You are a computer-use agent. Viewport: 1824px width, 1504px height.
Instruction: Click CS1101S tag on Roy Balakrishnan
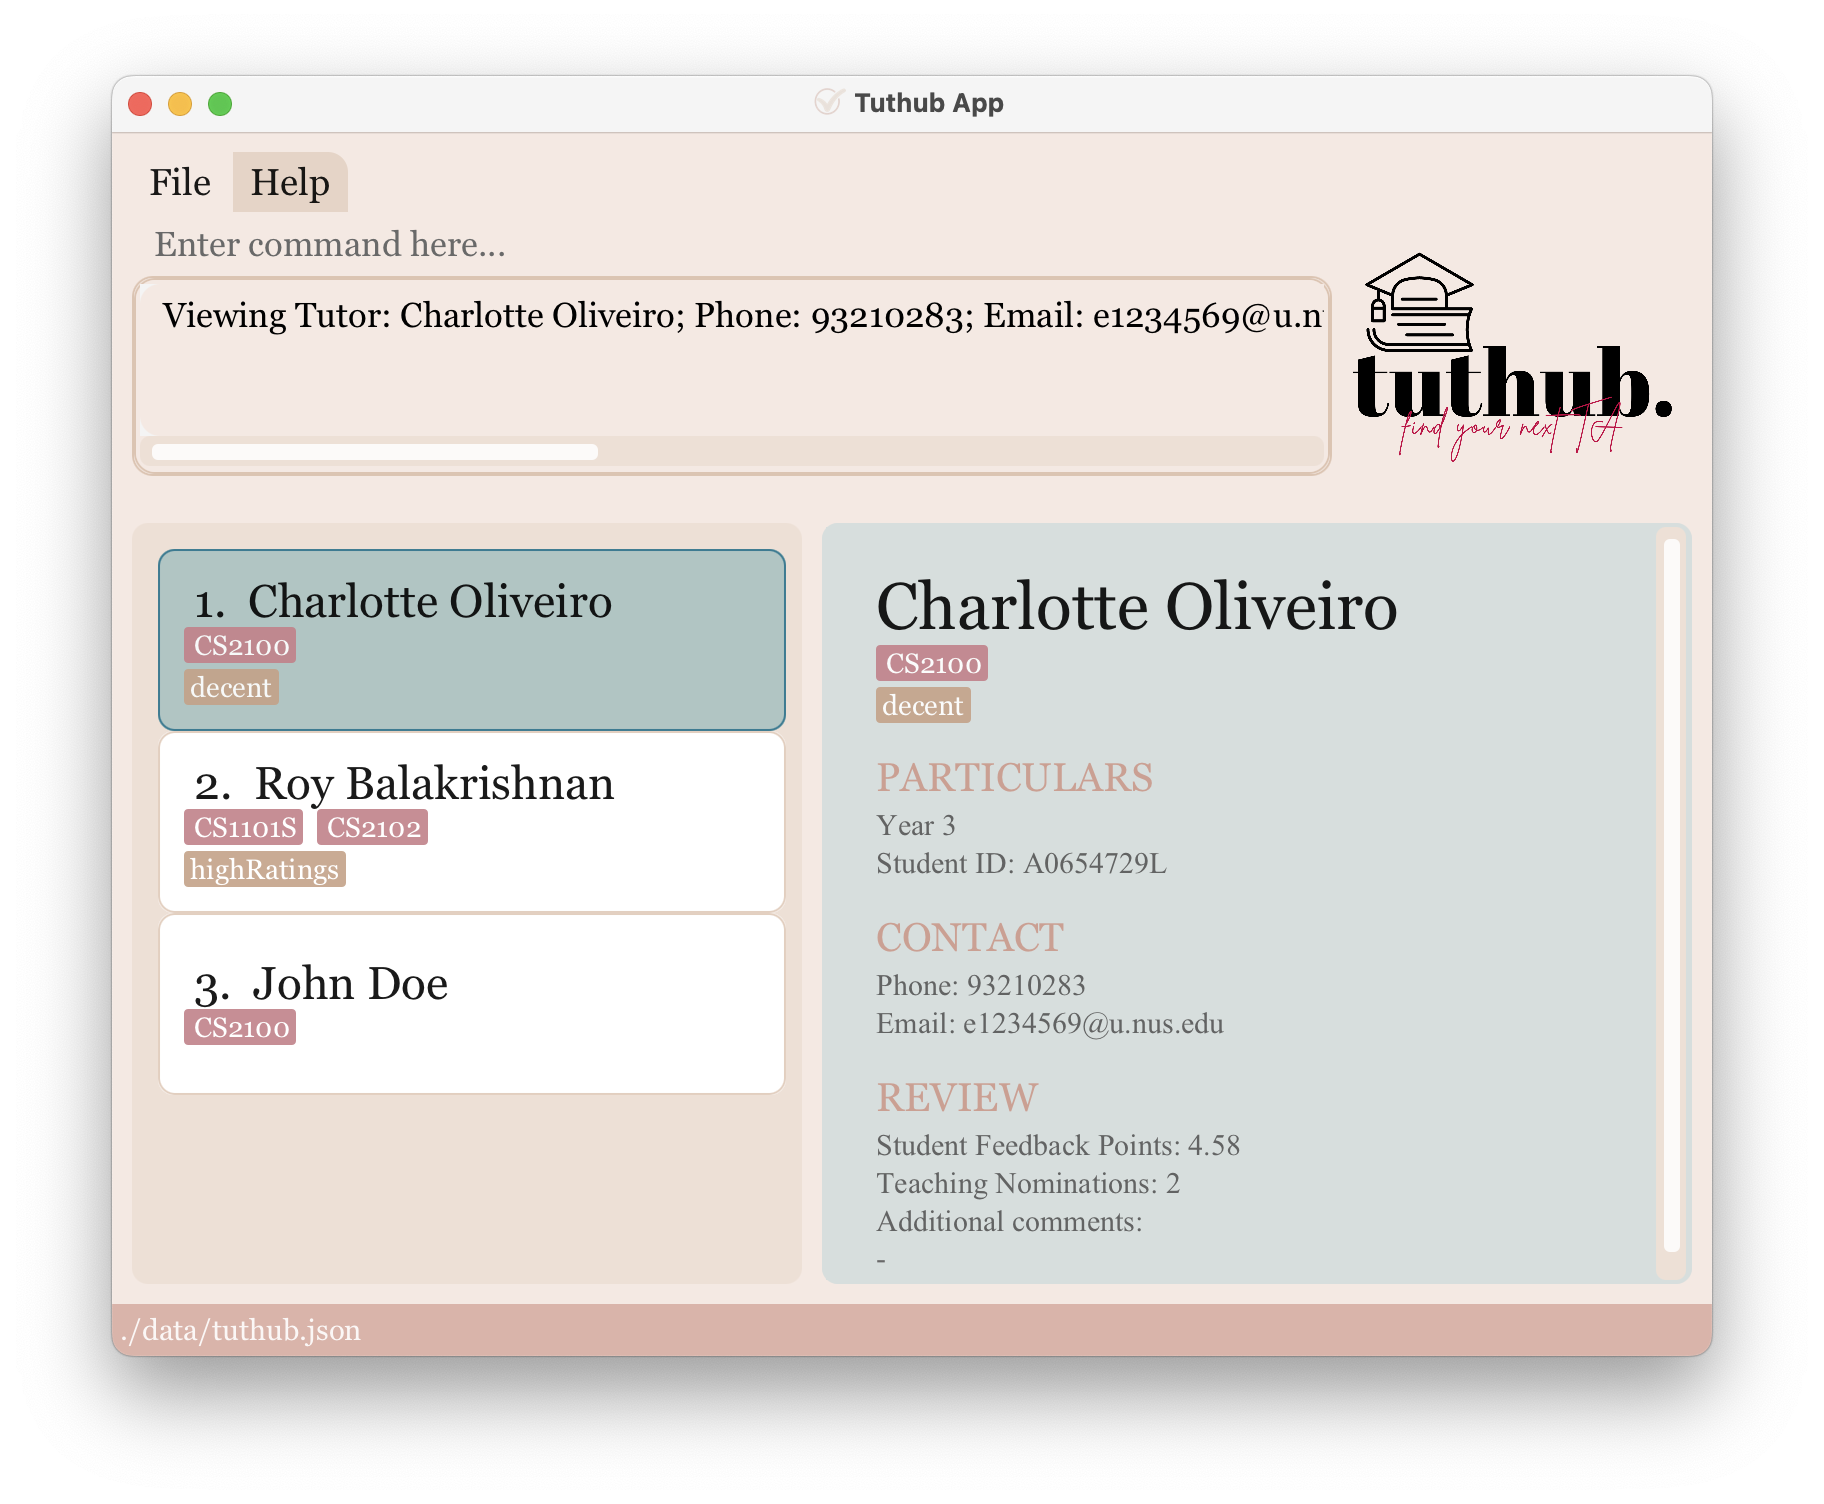244,828
